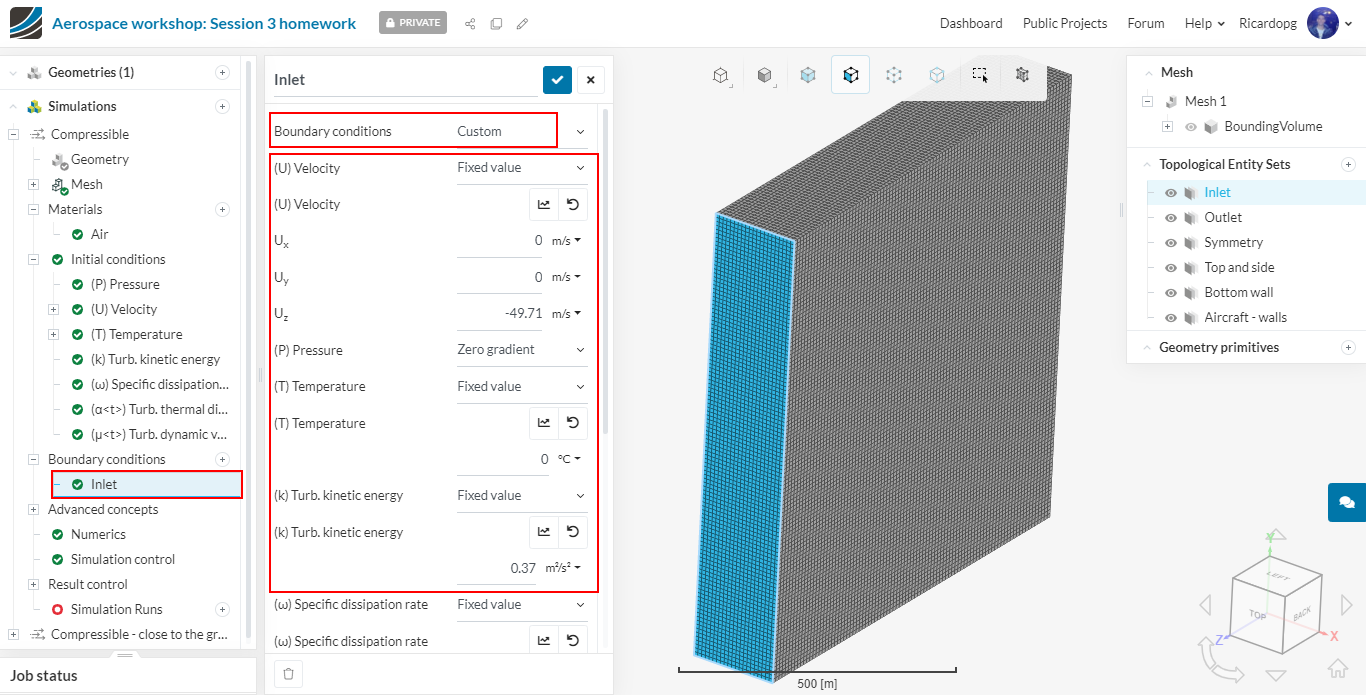
Task: Open the share project icon
Action: [470, 23]
